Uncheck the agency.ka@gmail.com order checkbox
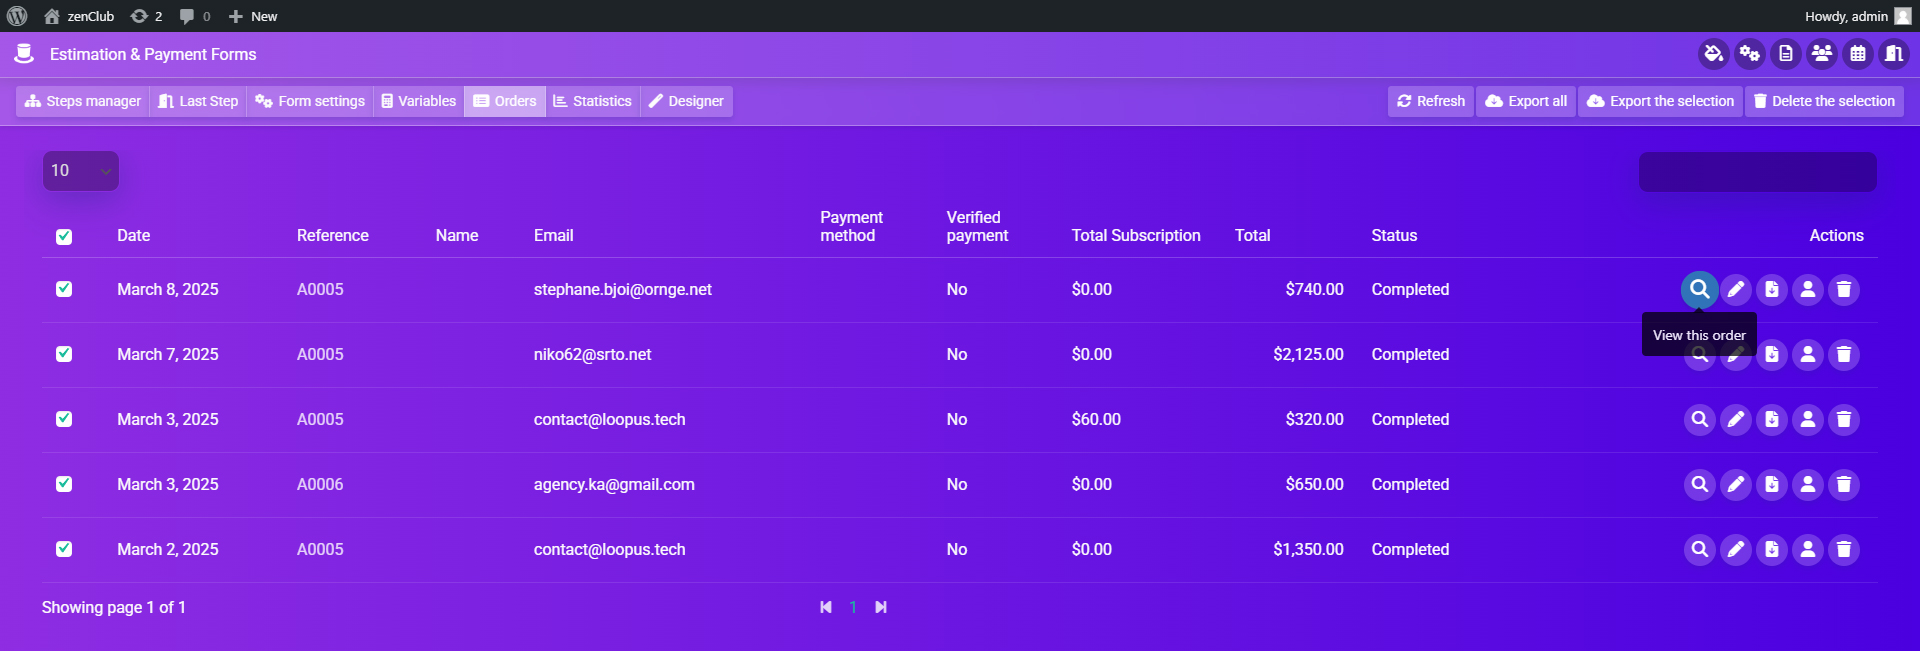The width and height of the screenshot is (1920, 651). [64, 484]
